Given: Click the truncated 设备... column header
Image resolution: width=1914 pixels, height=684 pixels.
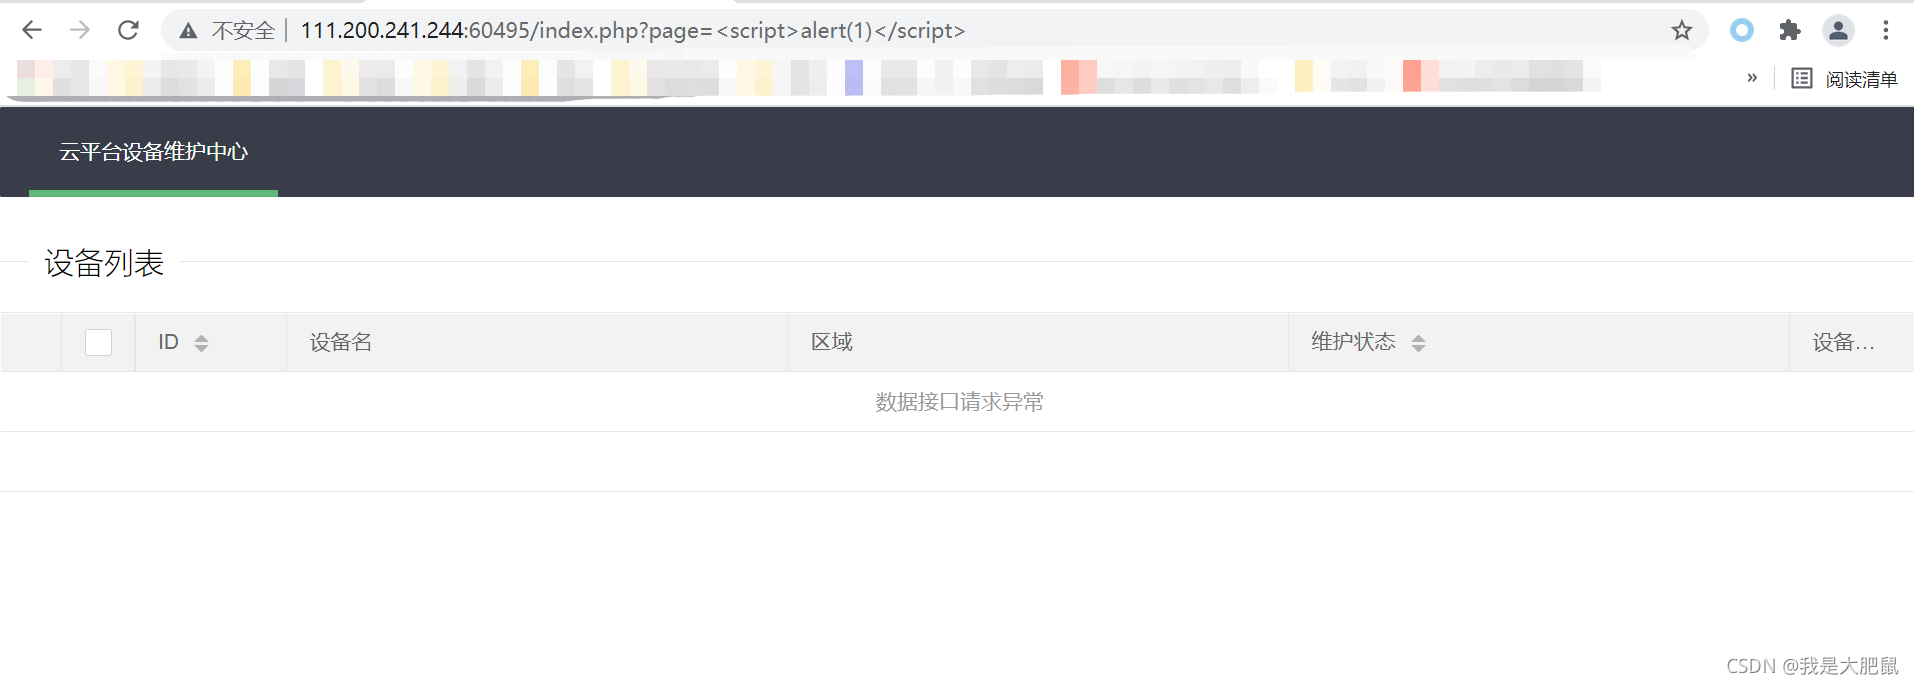Looking at the screenshot, I should tap(1851, 342).
